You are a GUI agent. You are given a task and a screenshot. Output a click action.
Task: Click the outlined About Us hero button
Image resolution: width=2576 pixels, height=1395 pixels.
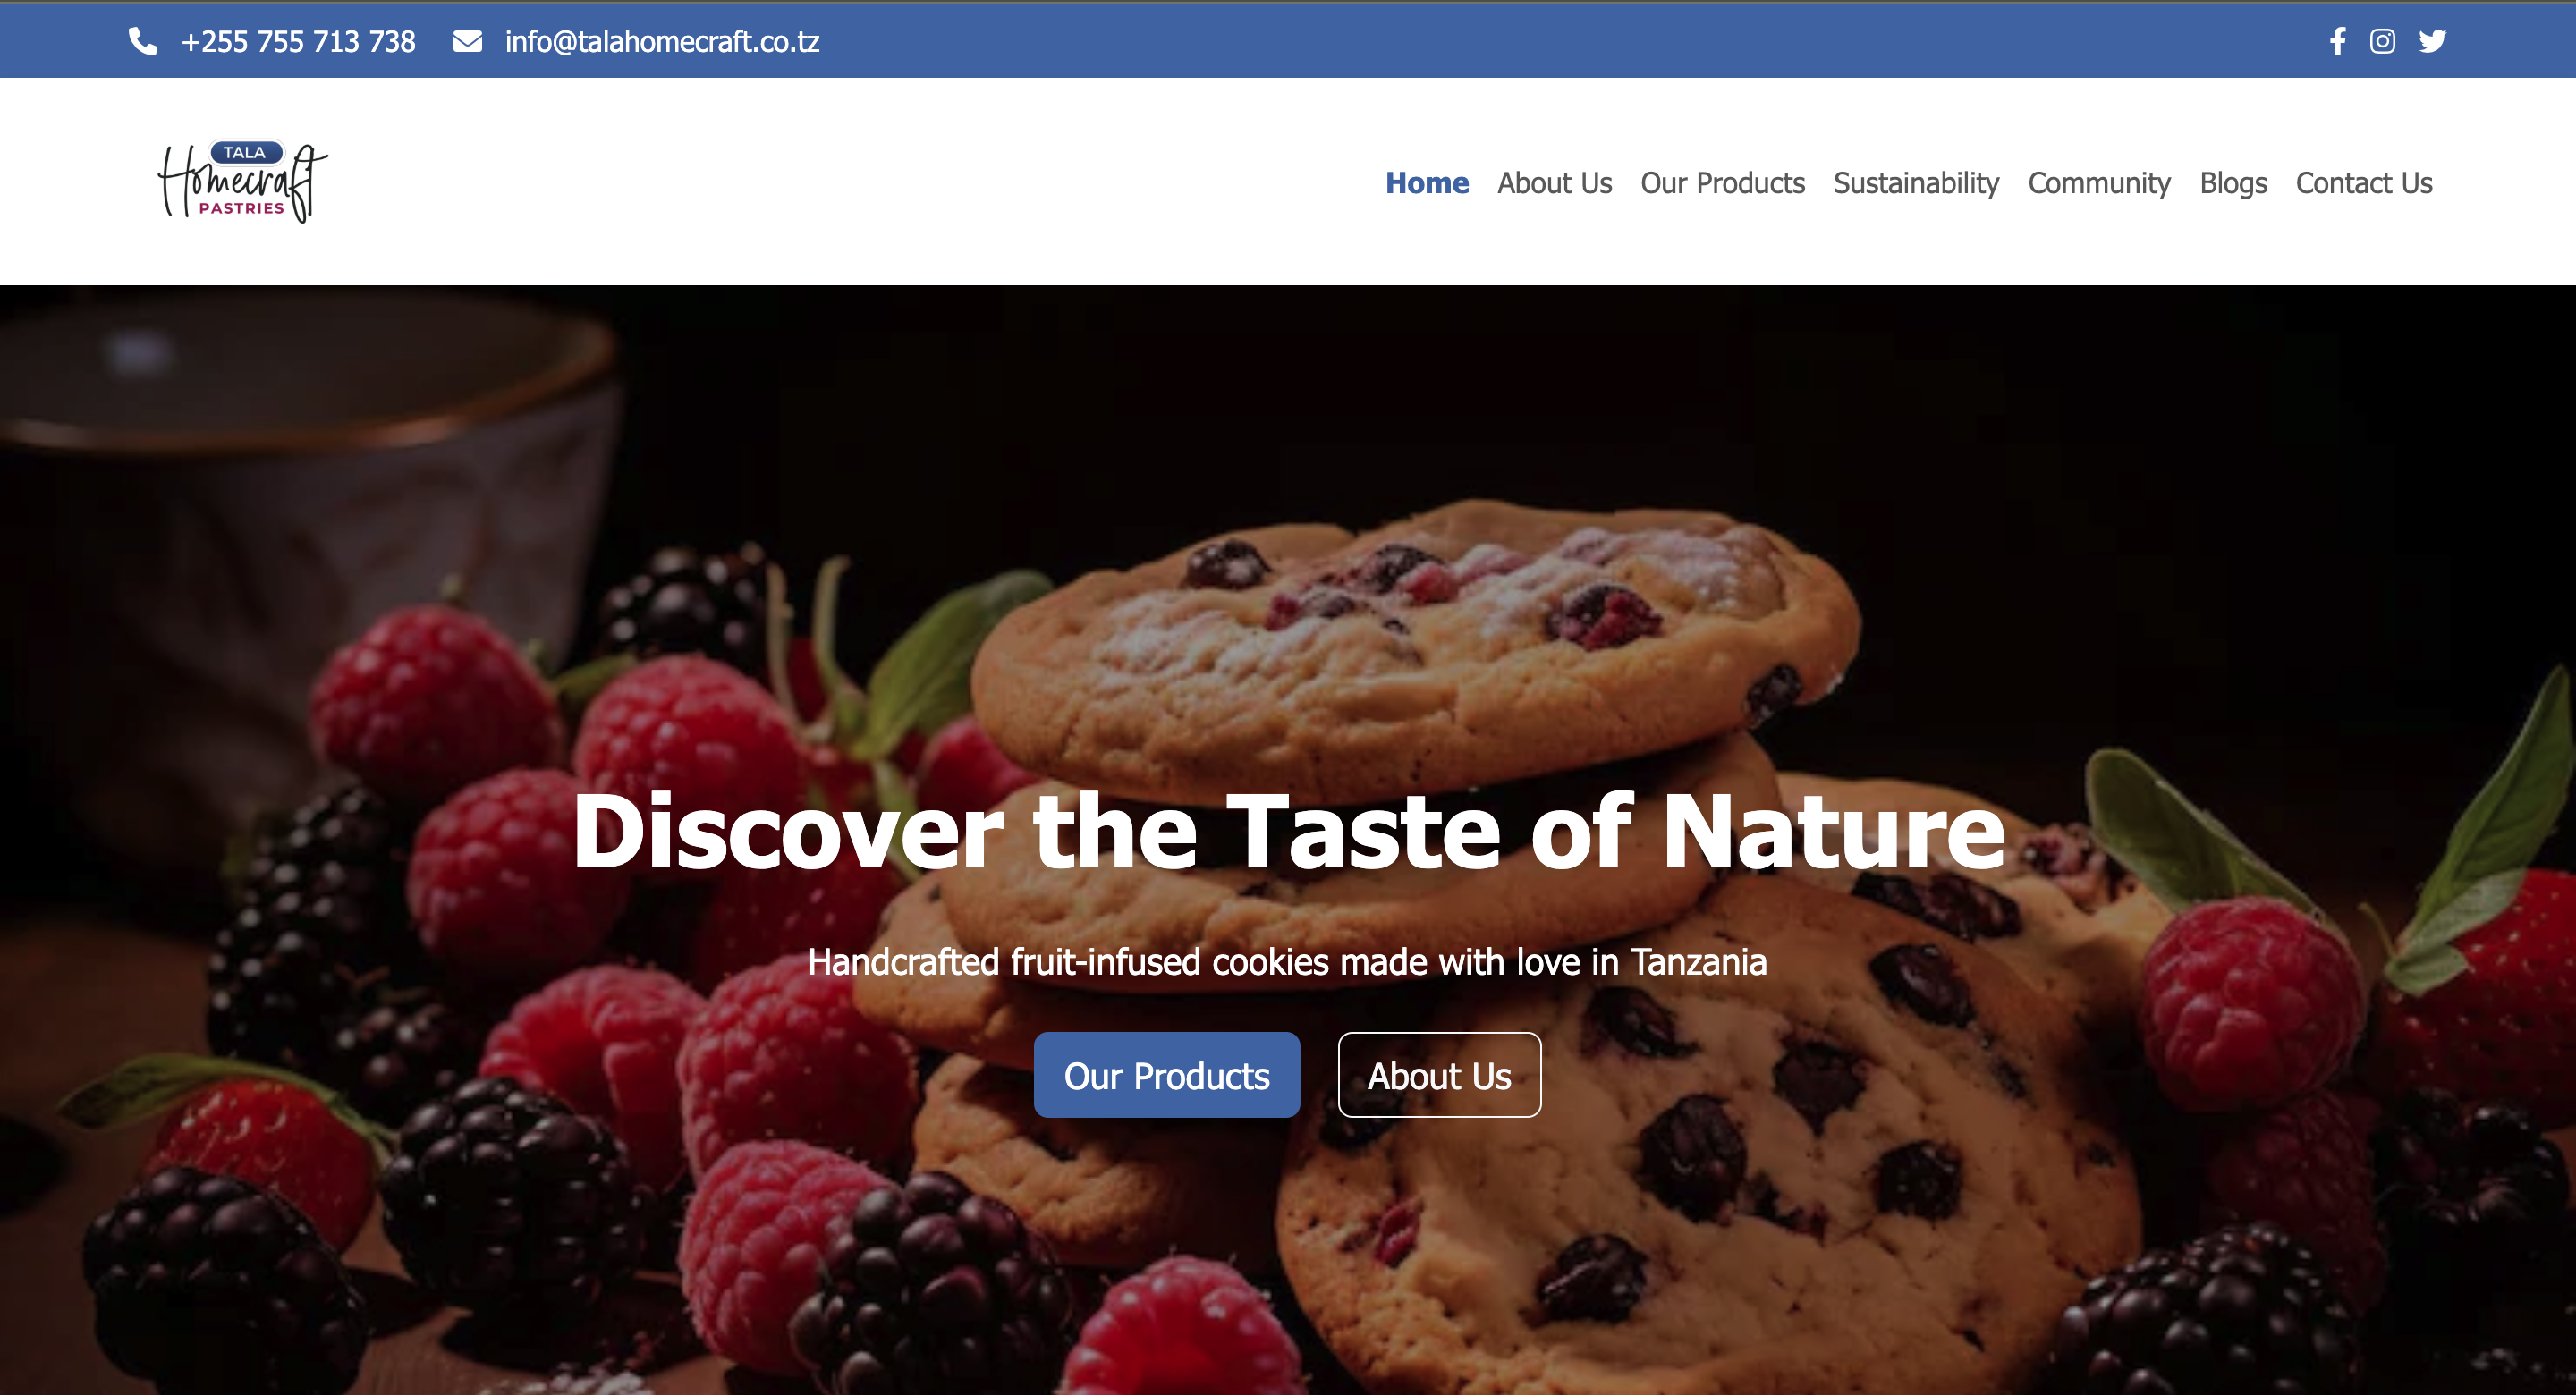pos(1439,1075)
